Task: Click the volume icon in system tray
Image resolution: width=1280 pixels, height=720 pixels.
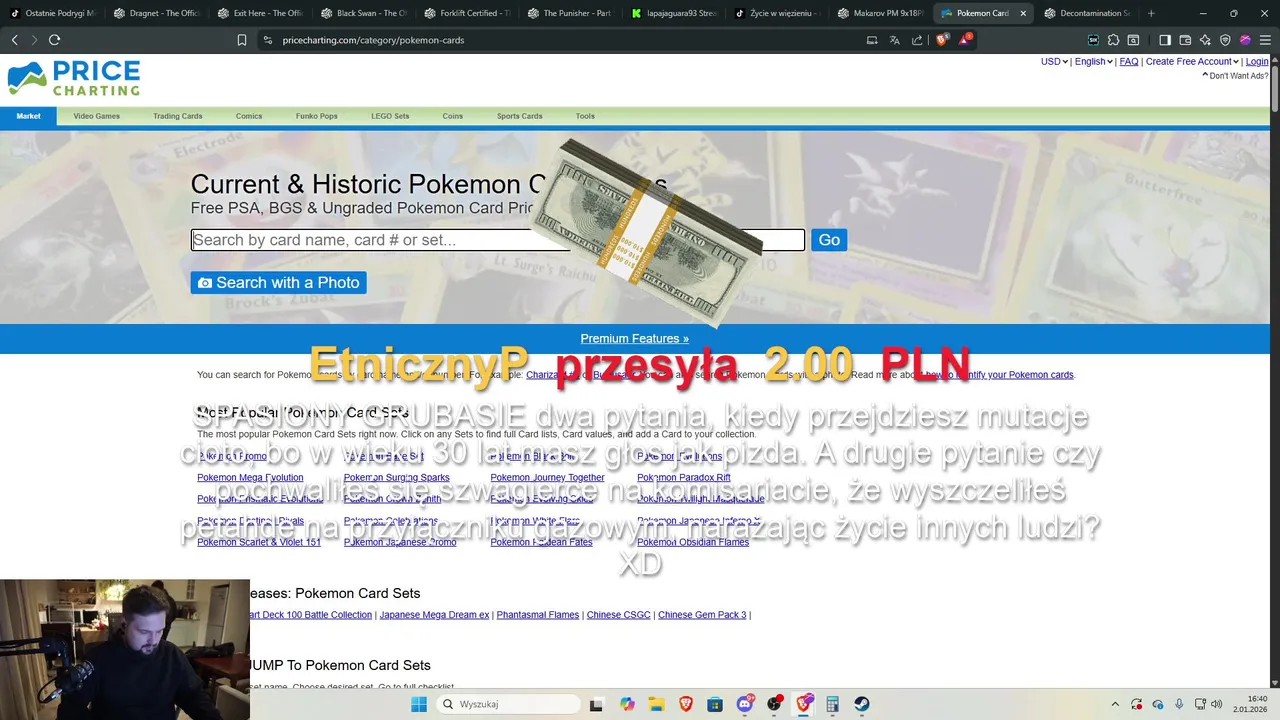Action: [1217, 704]
